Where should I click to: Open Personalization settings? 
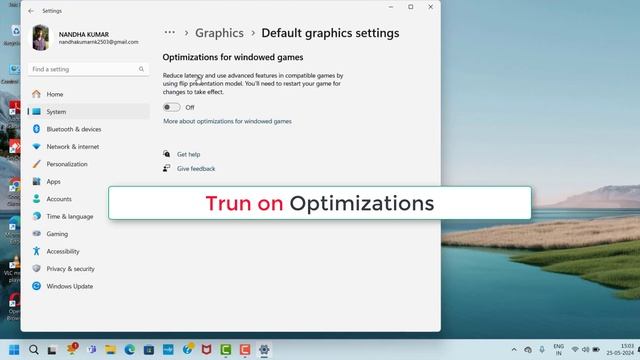[88, 164]
